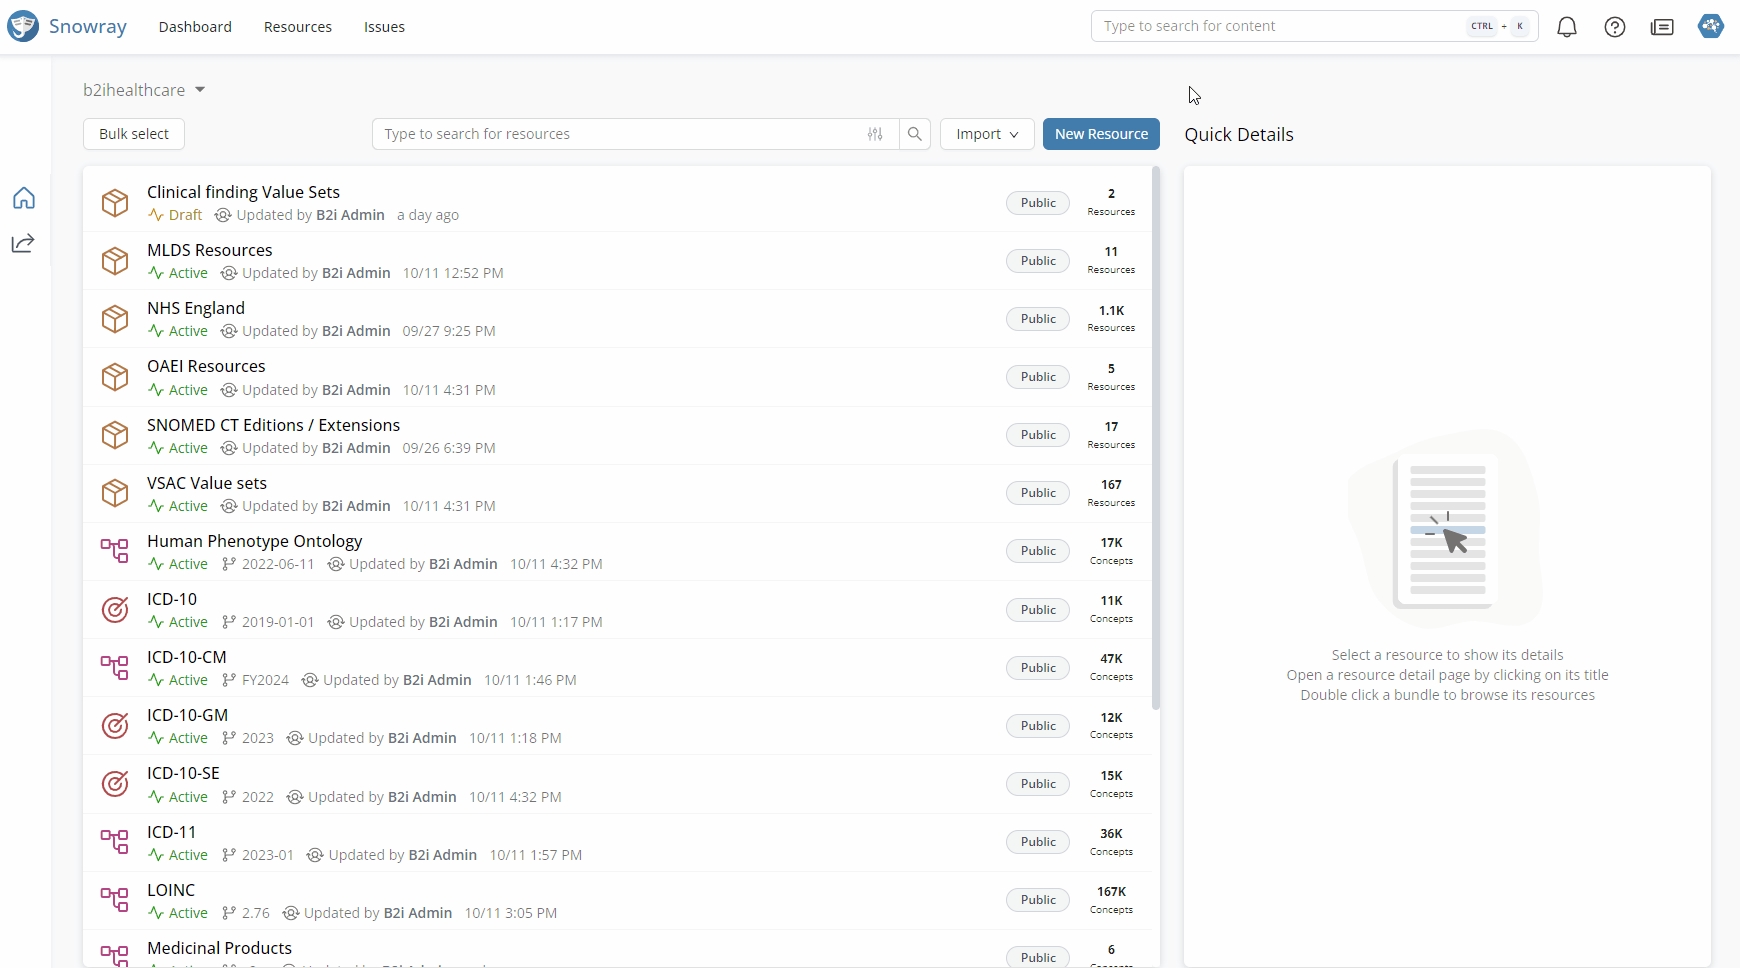Click the New Resource button

[x=1101, y=134]
